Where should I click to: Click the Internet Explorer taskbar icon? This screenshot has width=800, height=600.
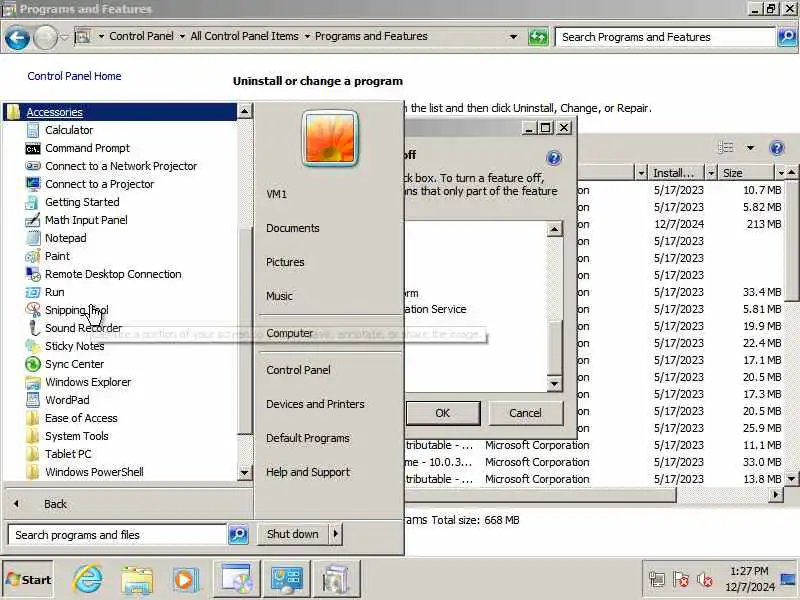pos(88,579)
